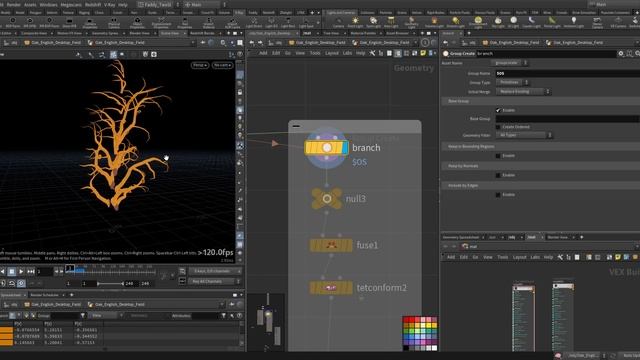Click the Caustic Light shelf tool
The width and height of the screenshot is (640, 360).
tap(531, 22)
